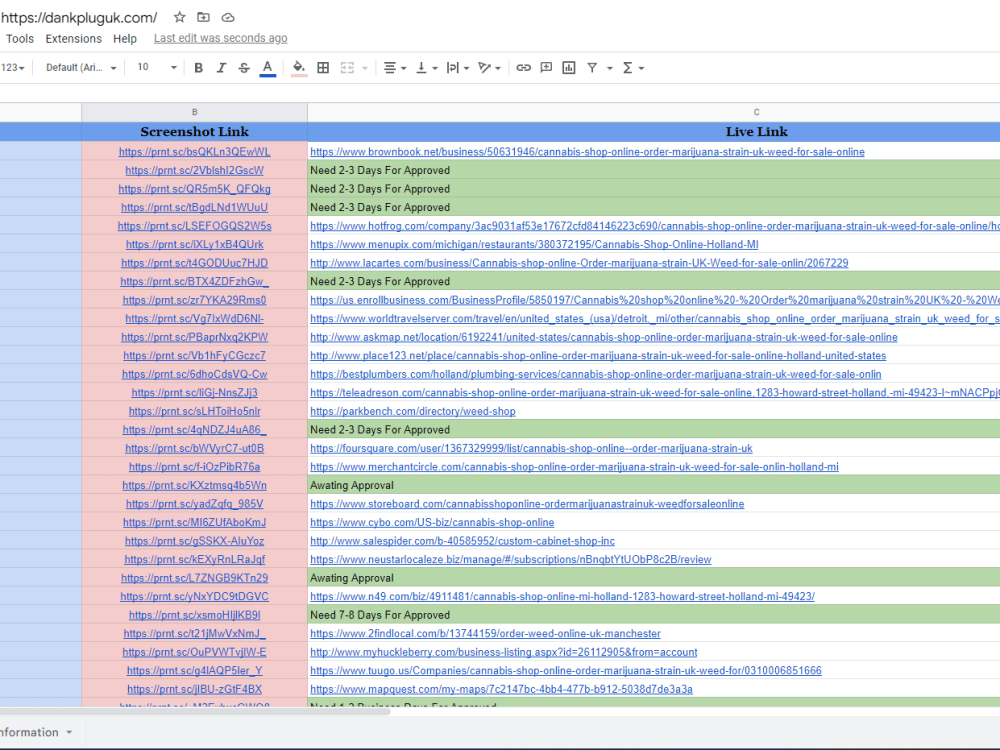Open the hotfrog.com company link
Screen dimensions: 1000x750
655,226
